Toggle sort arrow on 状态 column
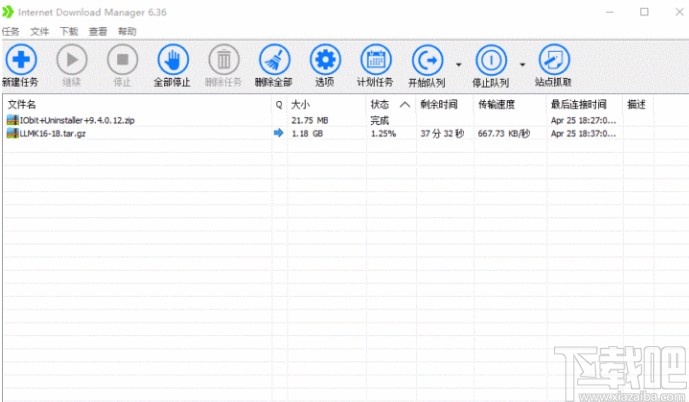Screen dimensions: 689x402 tap(405, 105)
